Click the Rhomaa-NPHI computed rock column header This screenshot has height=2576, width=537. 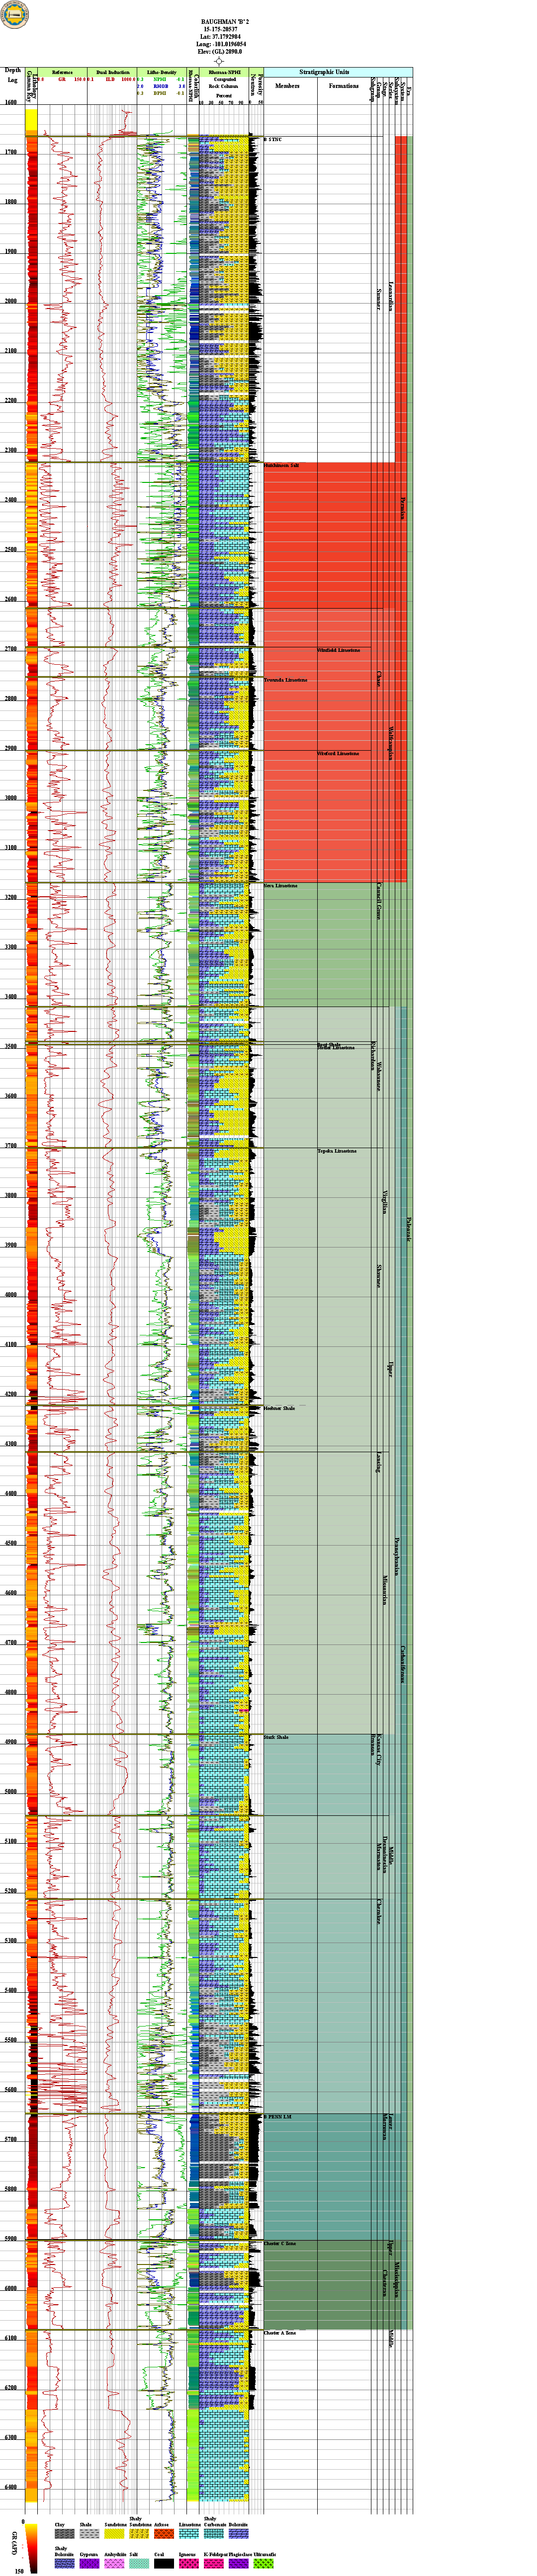pyautogui.click(x=224, y=73)
